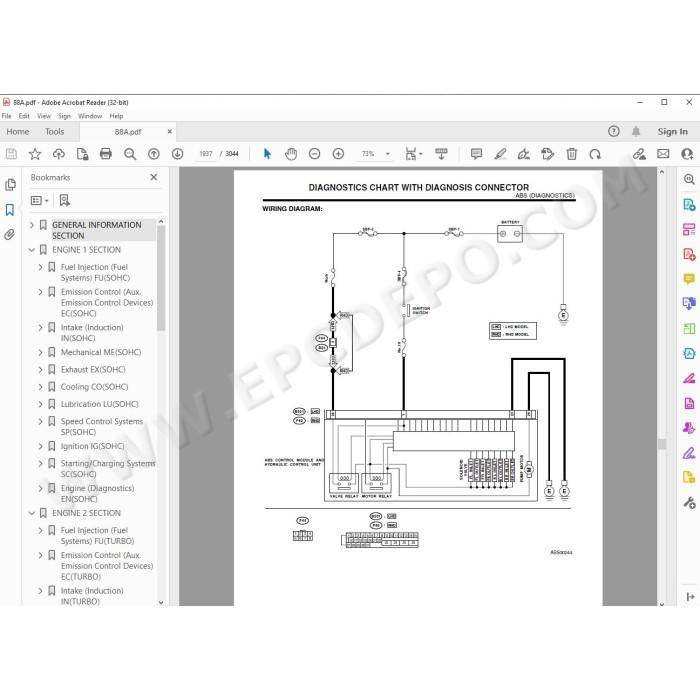
Task: Switch to the Tools tab
Action: click(x=54, y=132)
